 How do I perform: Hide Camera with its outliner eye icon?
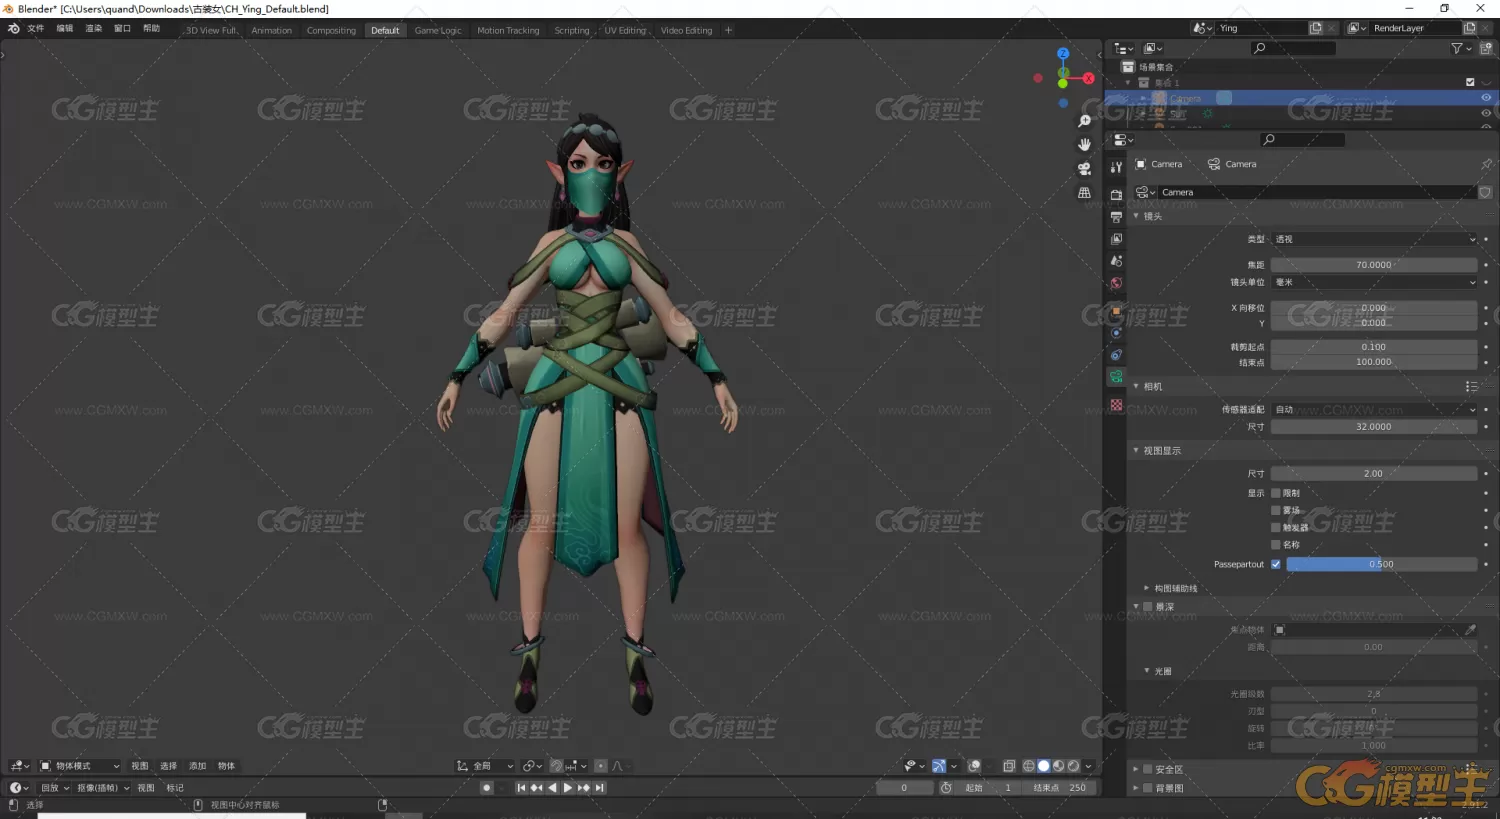pos(1486,98)
